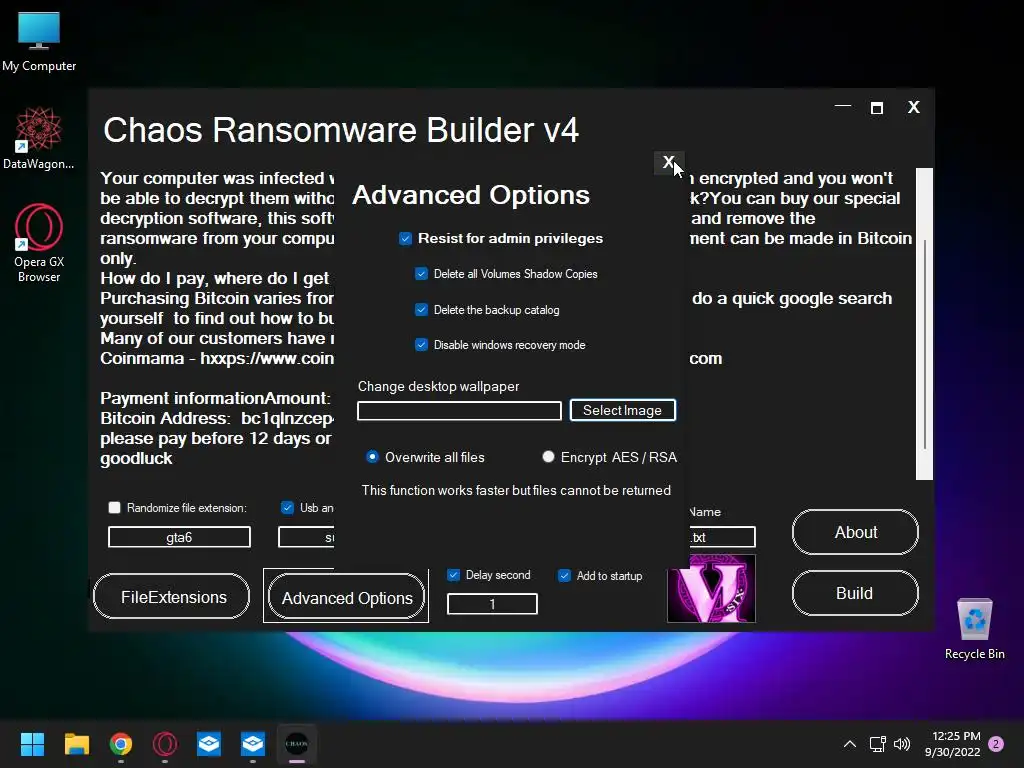Open the My Computer desktop icon

point(39,41)
